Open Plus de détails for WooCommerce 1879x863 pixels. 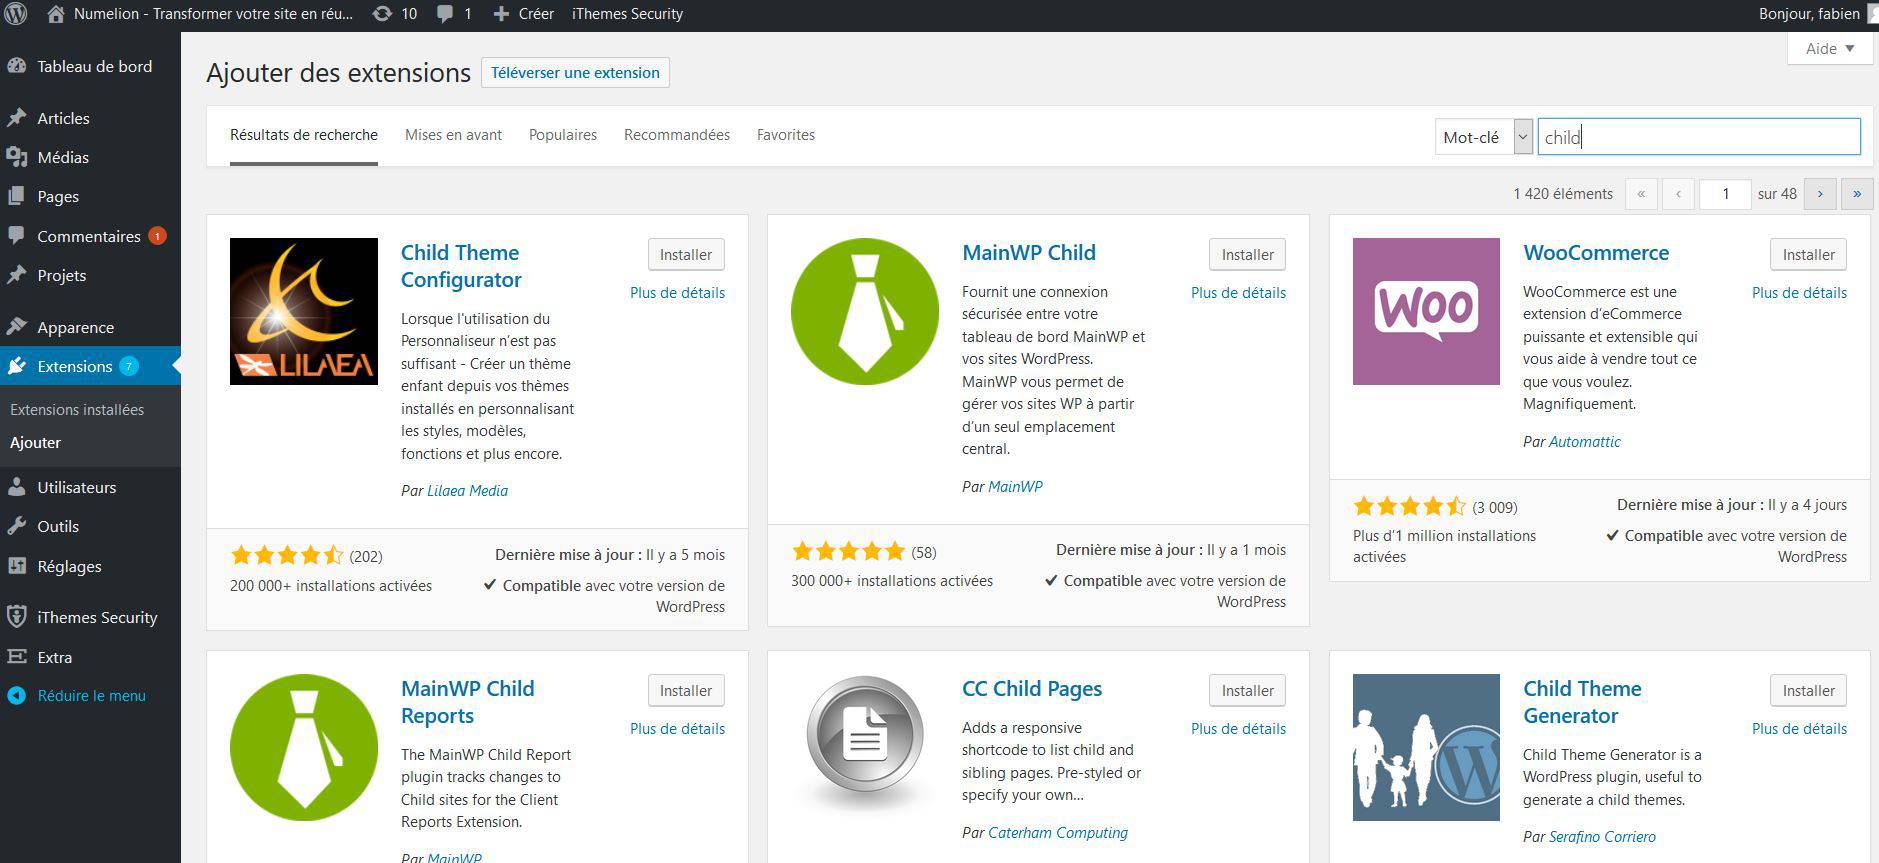pos(1799,293)
